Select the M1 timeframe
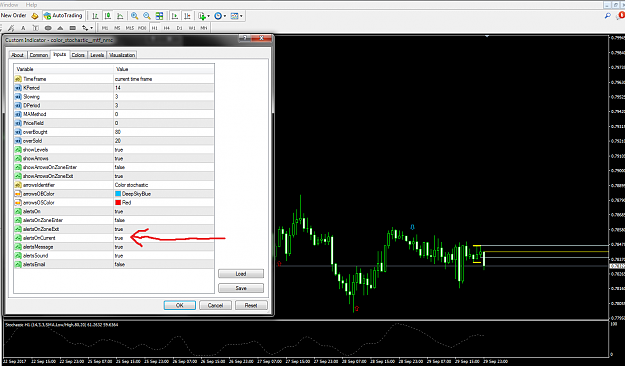This screenshot has height=366, width=625. [105, 28]
